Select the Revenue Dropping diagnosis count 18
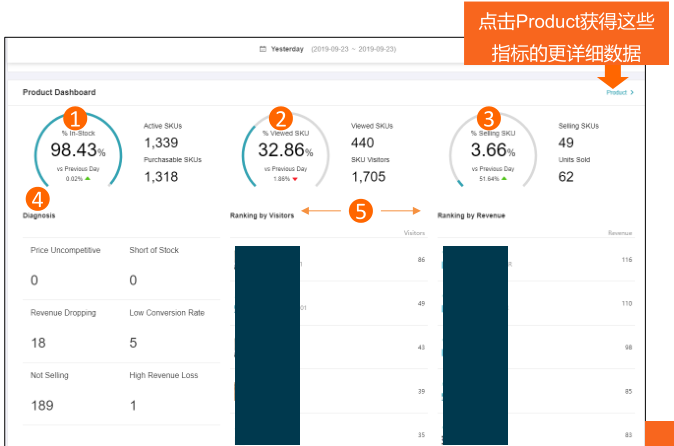 [x=38, y=342]
